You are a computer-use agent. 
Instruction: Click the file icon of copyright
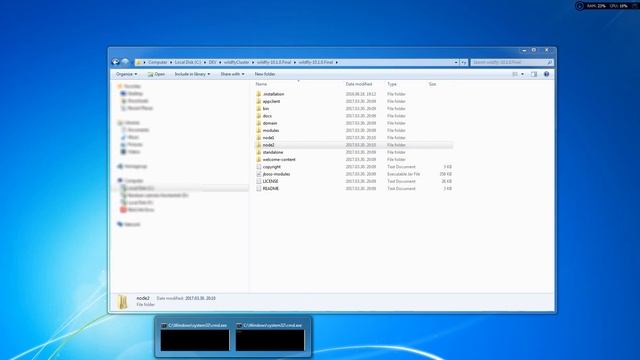(258, 167)
